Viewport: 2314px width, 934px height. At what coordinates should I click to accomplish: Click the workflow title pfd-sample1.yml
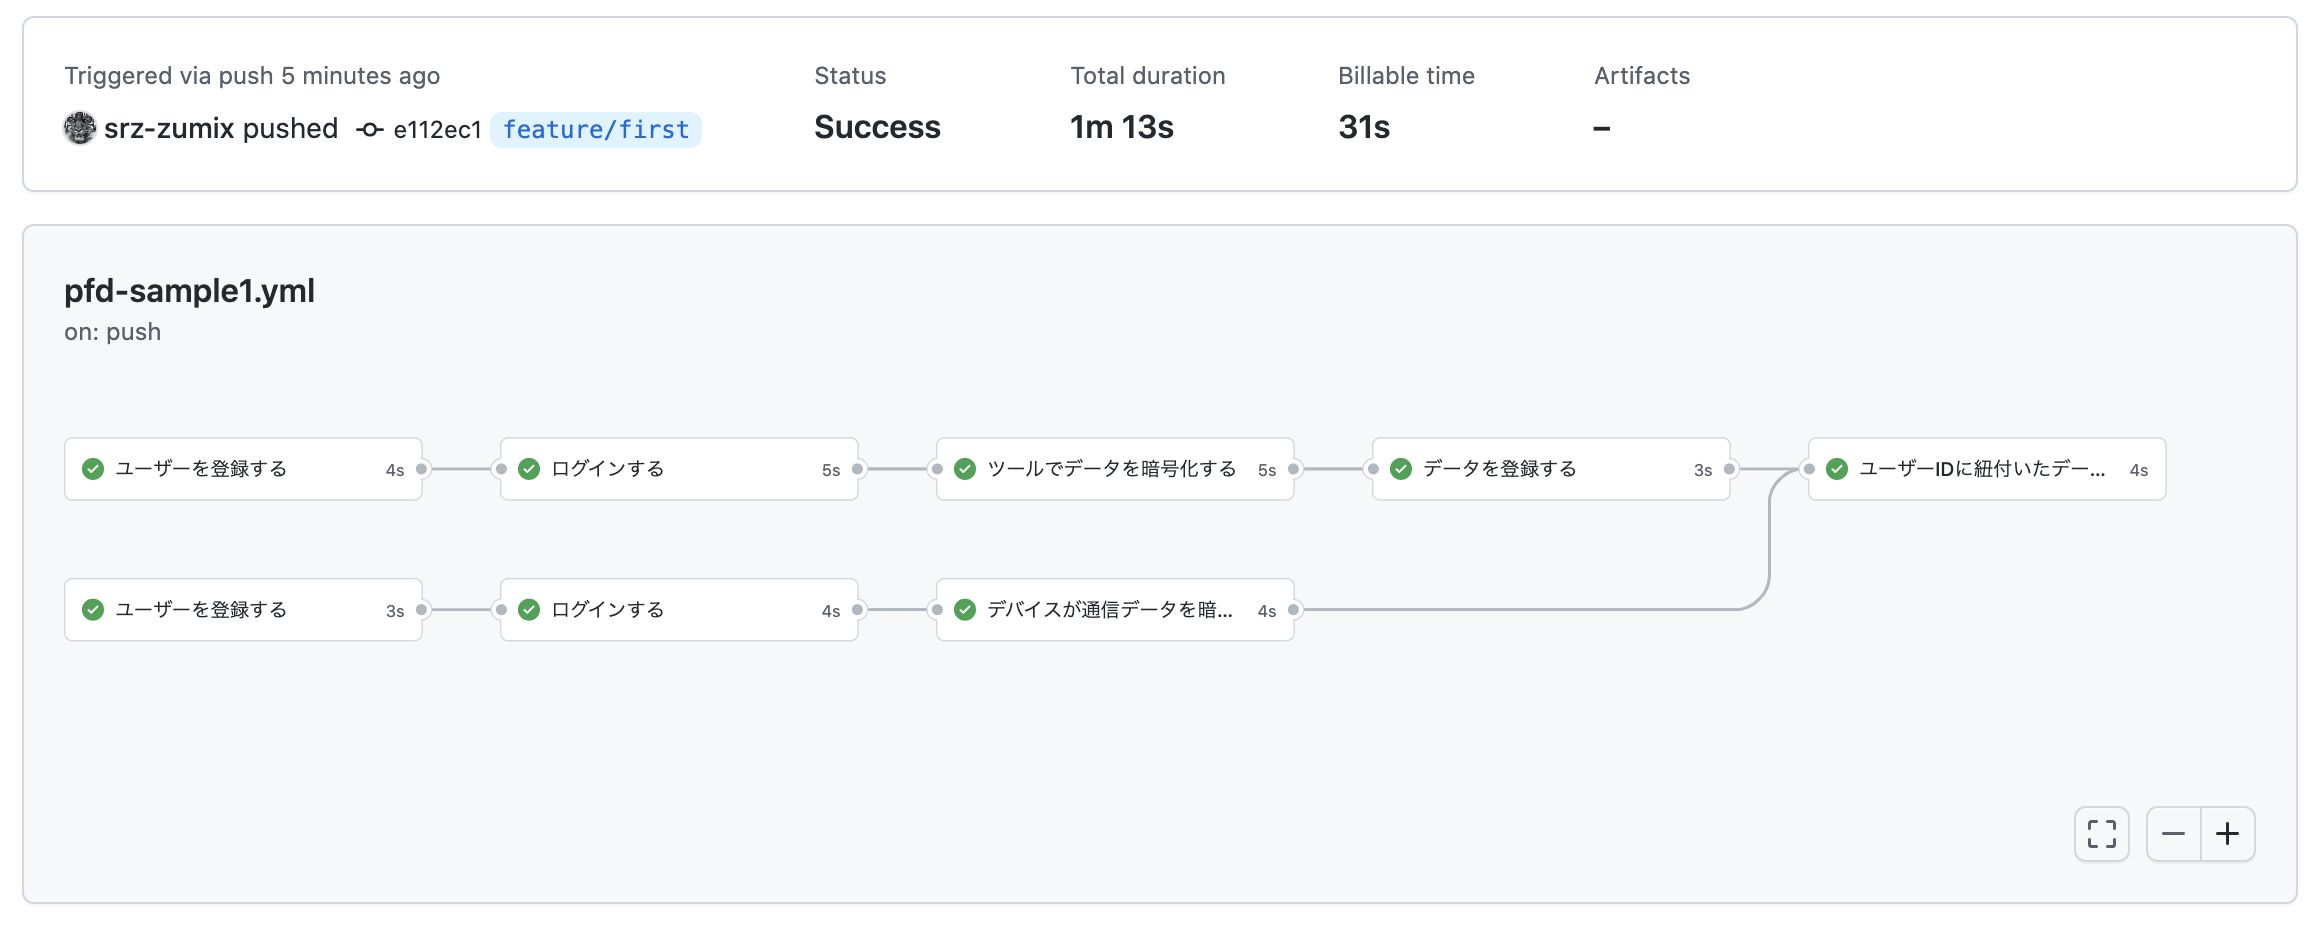[x=189, y=291]
